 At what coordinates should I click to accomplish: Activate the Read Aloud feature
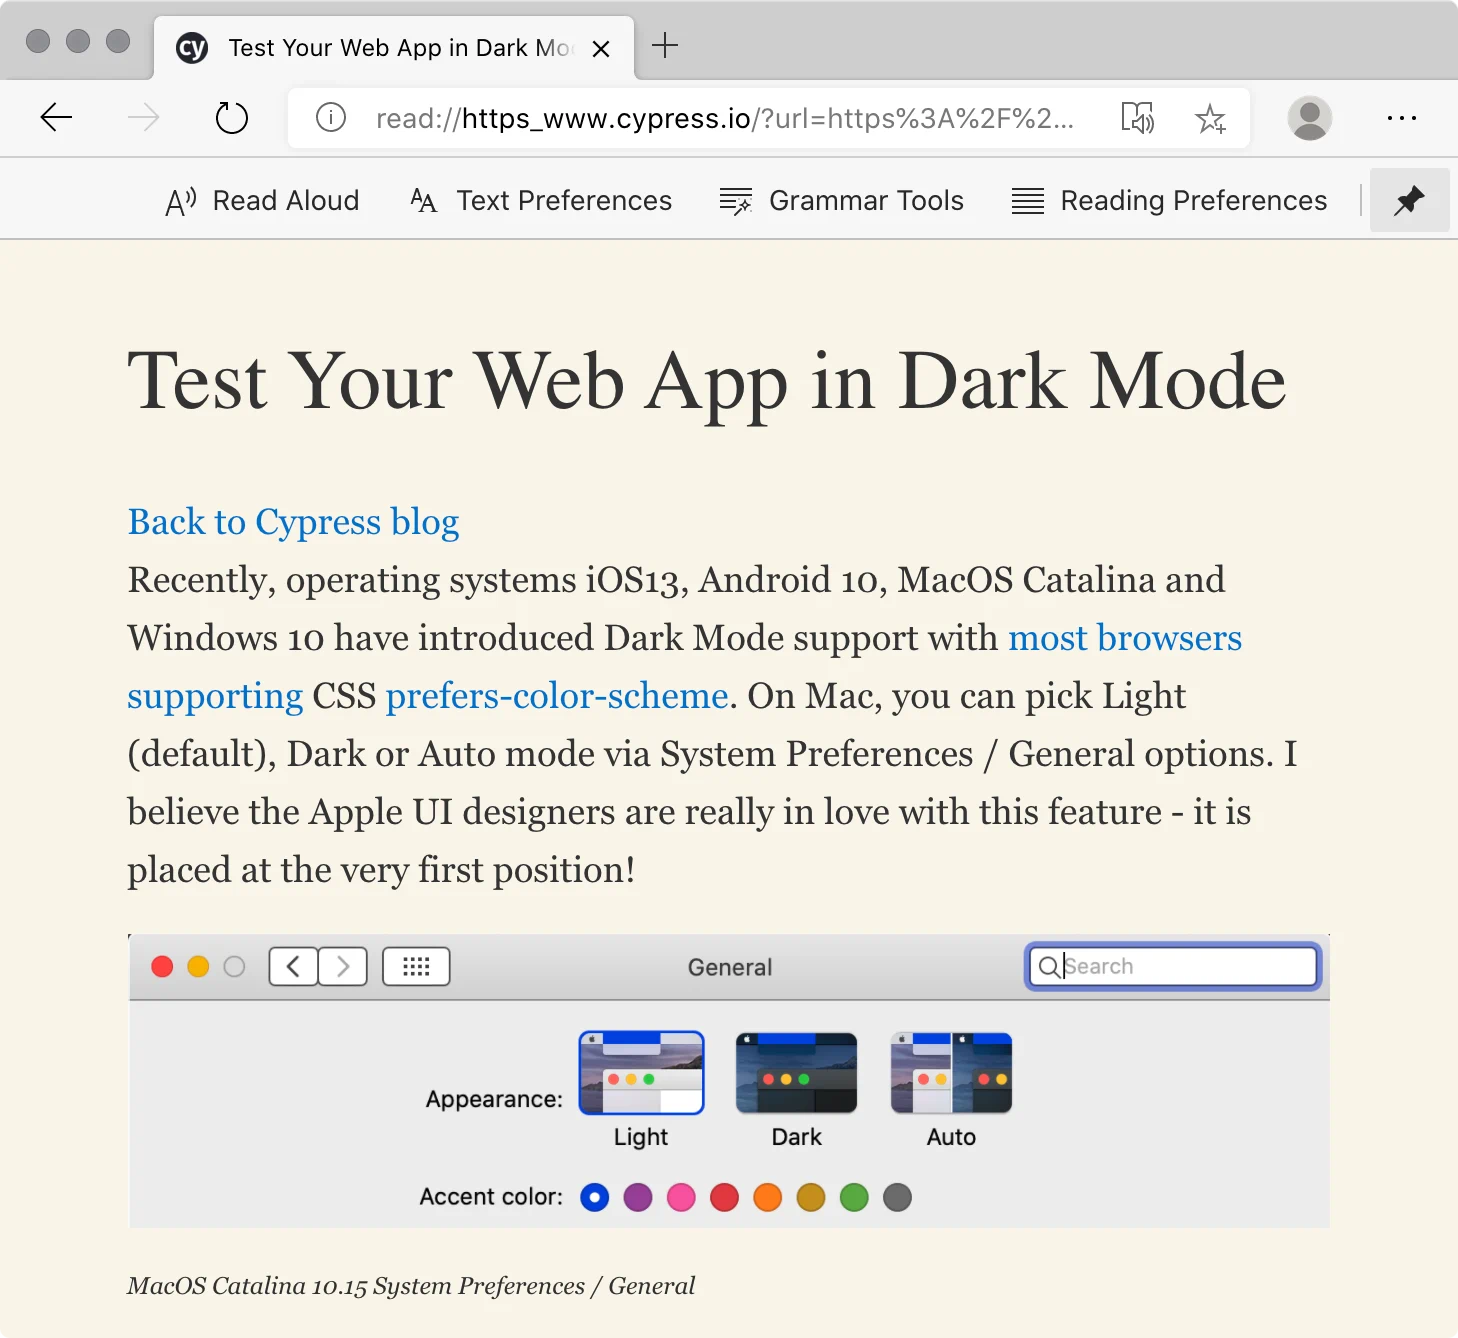coord(262,200)
